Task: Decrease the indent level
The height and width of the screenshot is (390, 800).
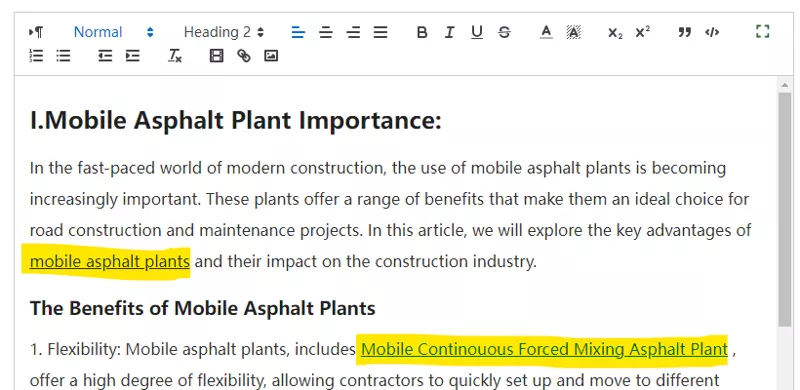Action: pyautogui.click(x=105, y=56)
